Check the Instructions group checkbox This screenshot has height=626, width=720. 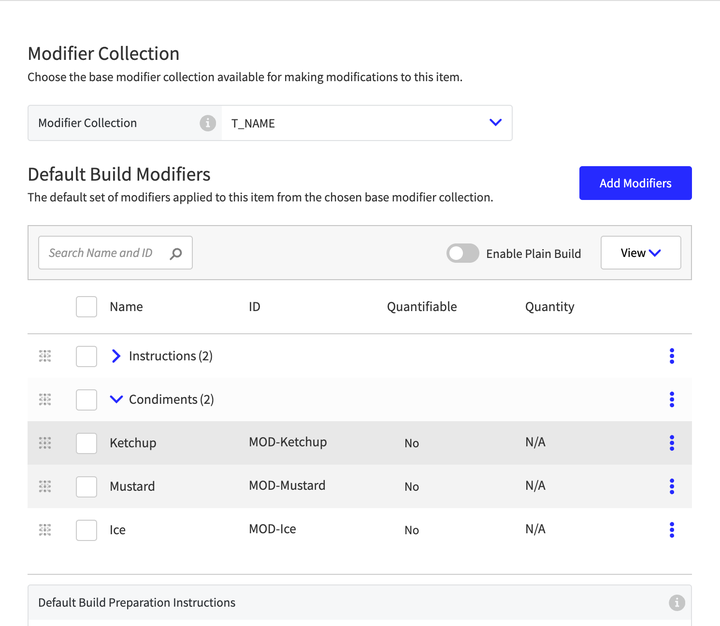86,356
